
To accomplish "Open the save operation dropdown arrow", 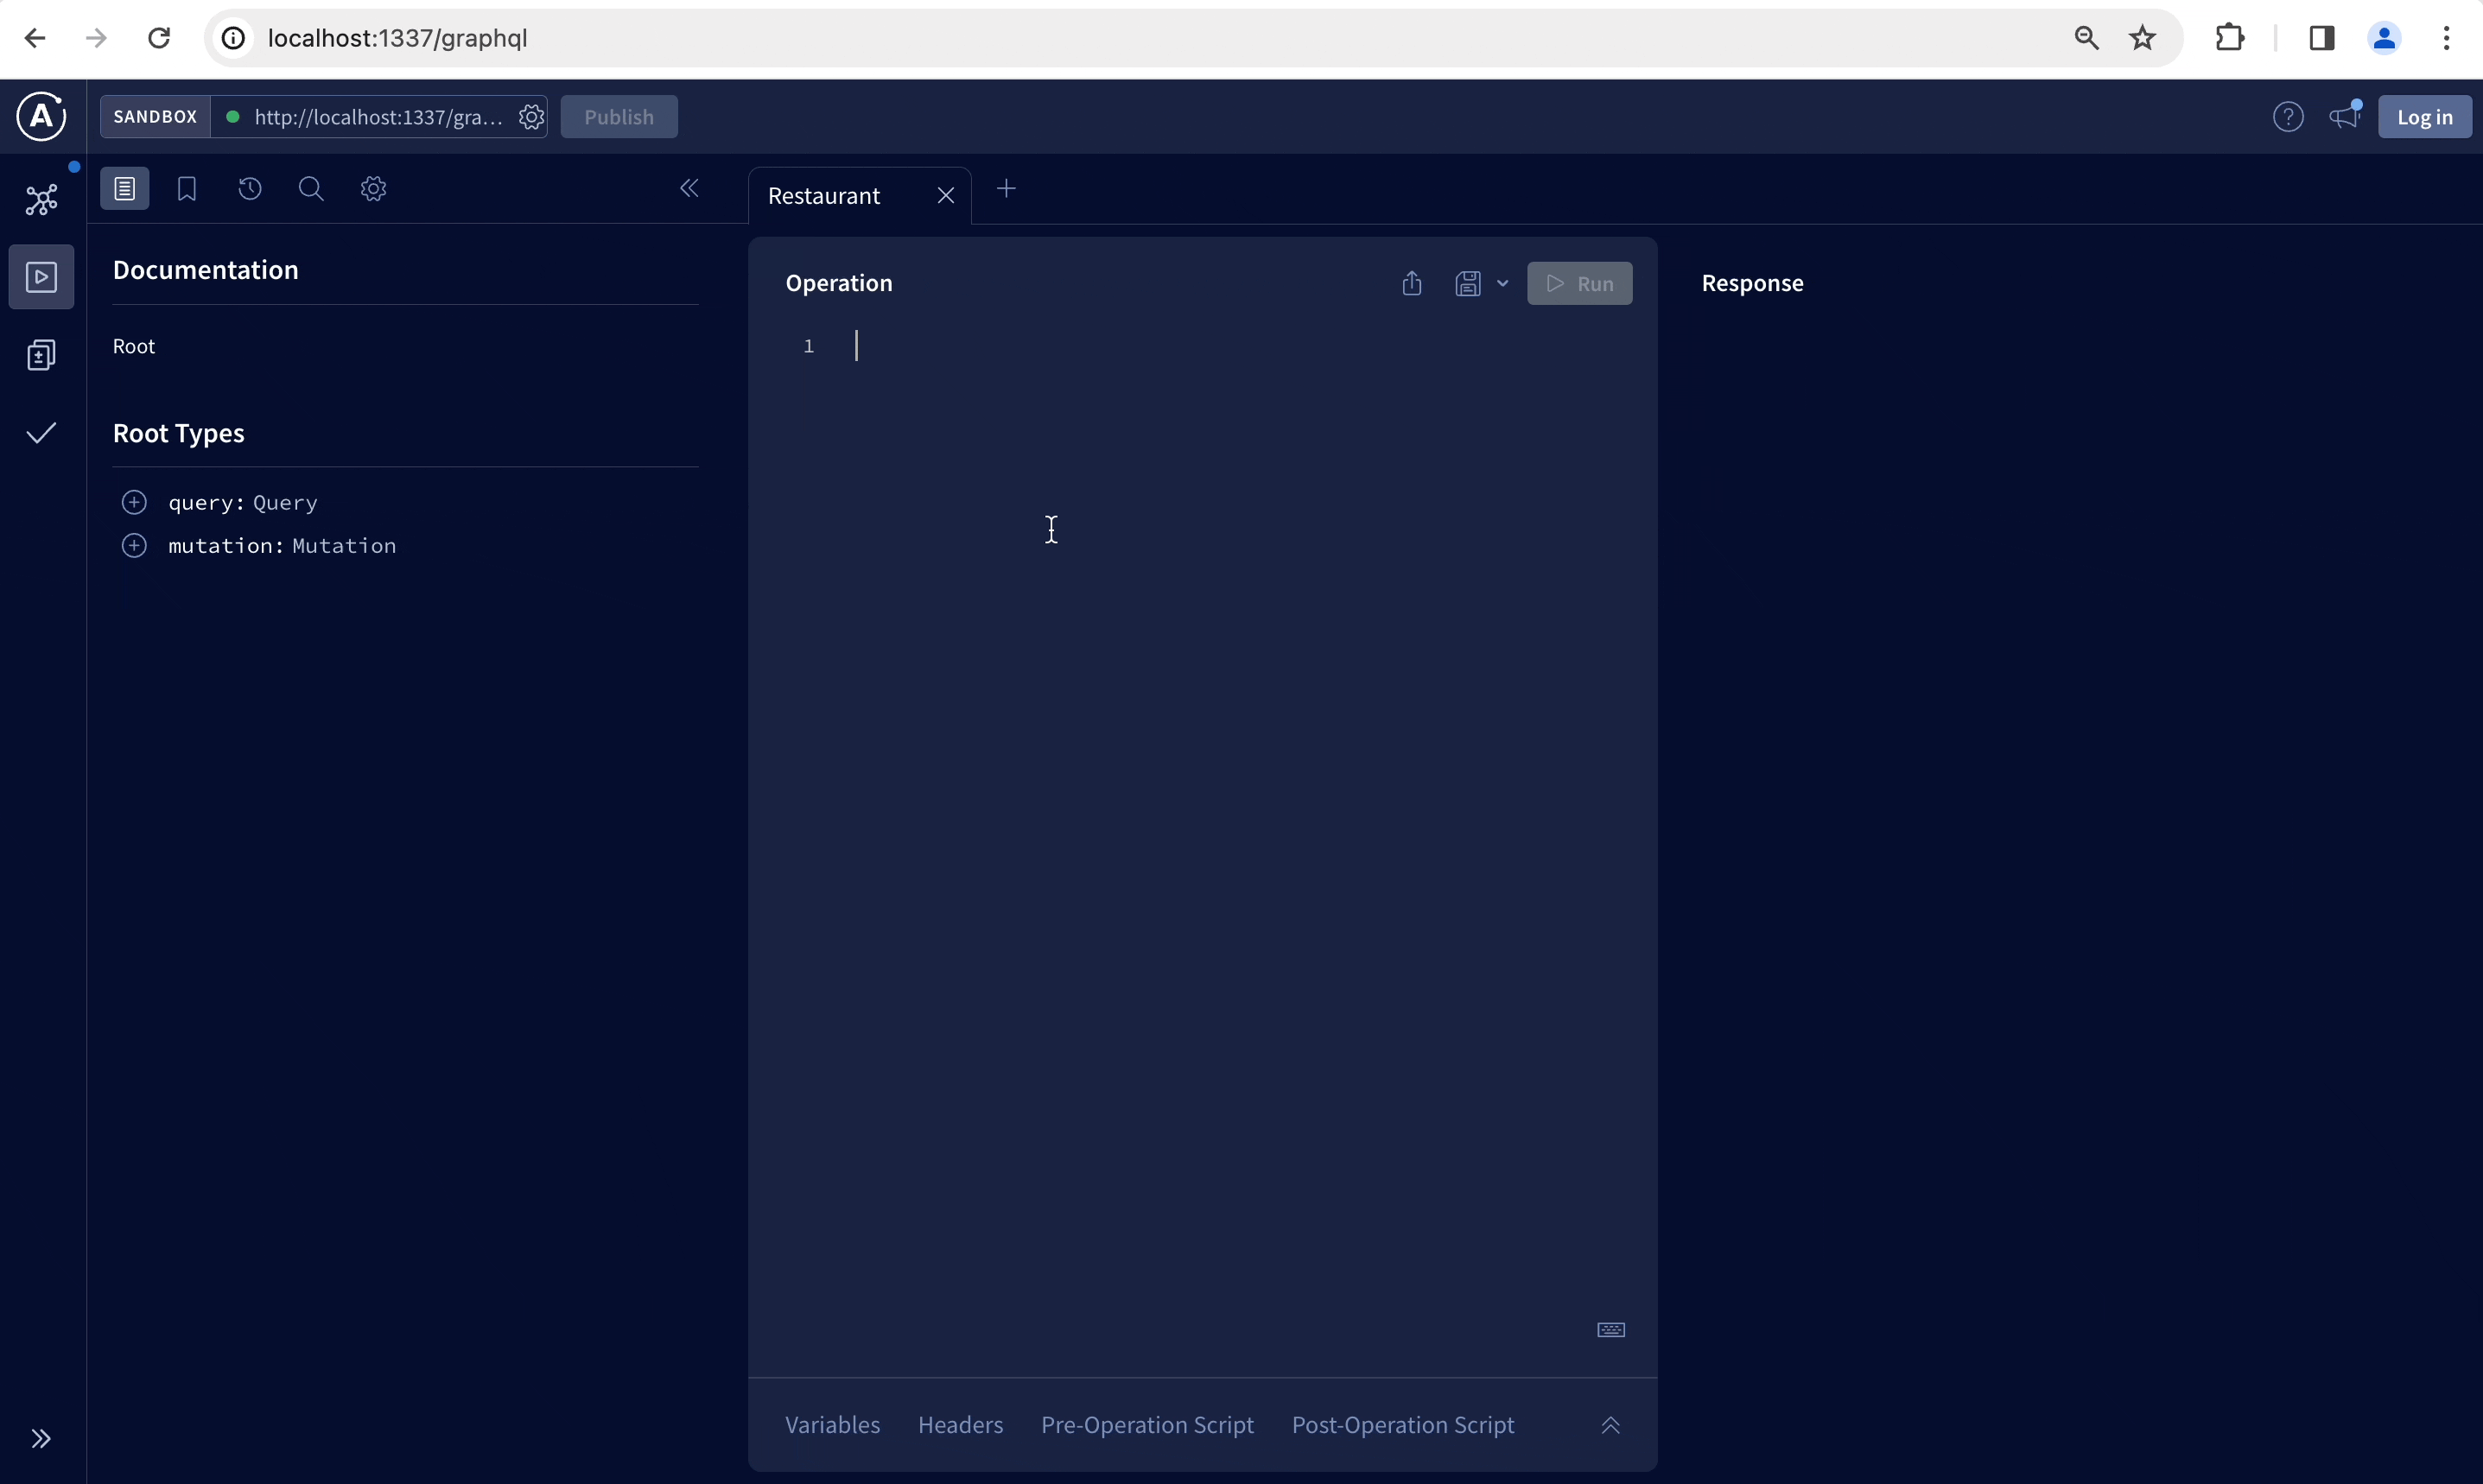I will tap(1503, 284).
